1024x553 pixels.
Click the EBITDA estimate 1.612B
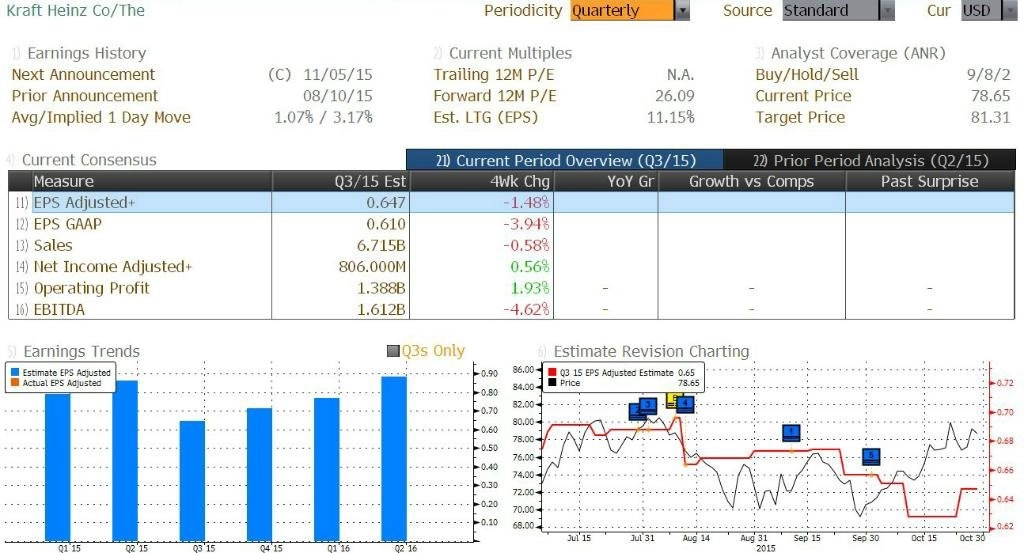coord(381,309)
